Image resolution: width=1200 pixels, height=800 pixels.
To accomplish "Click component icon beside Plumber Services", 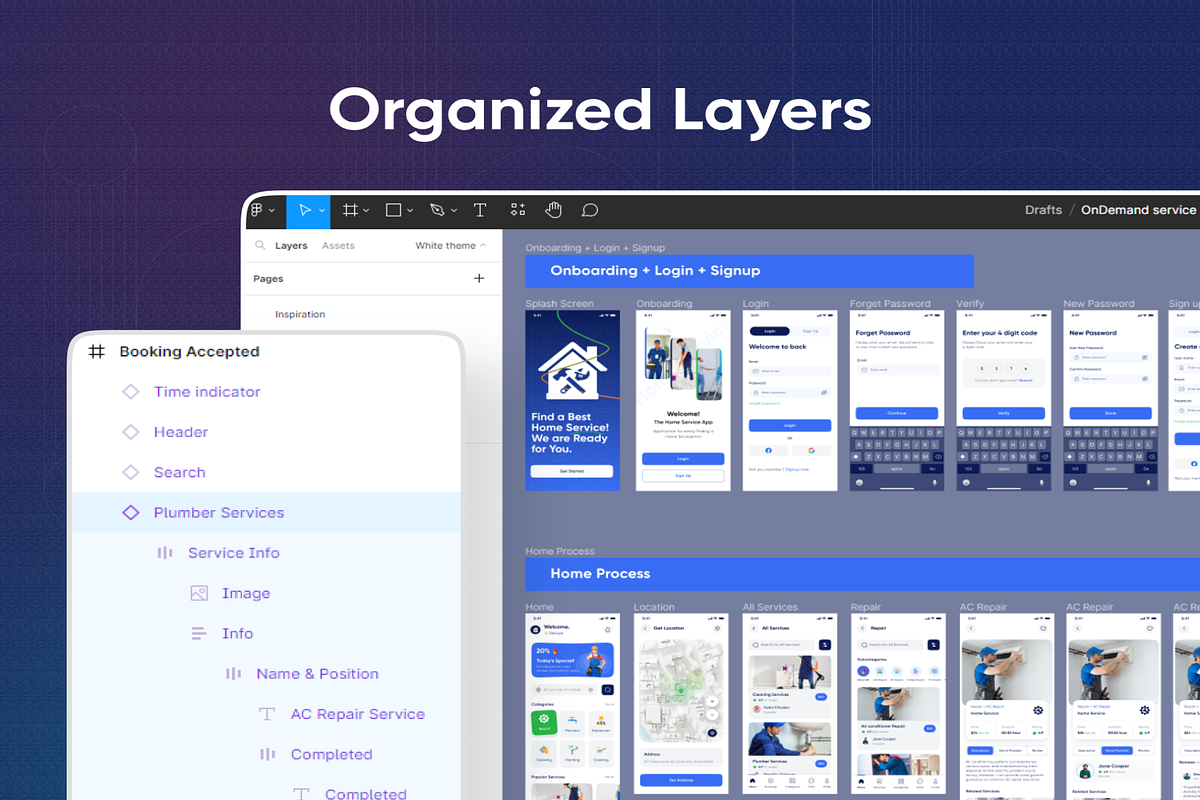I will tap(130, 512).
